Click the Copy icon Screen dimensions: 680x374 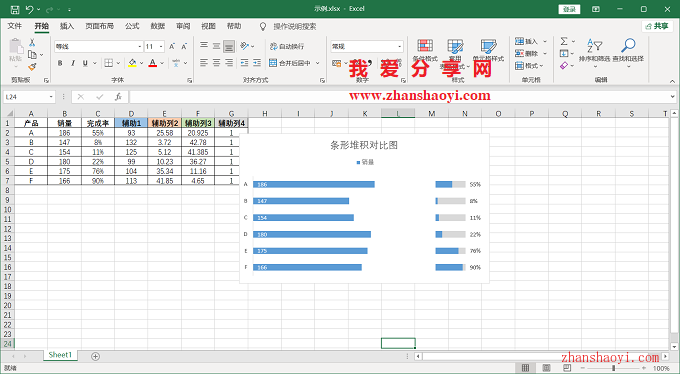(x=32, y=54)
